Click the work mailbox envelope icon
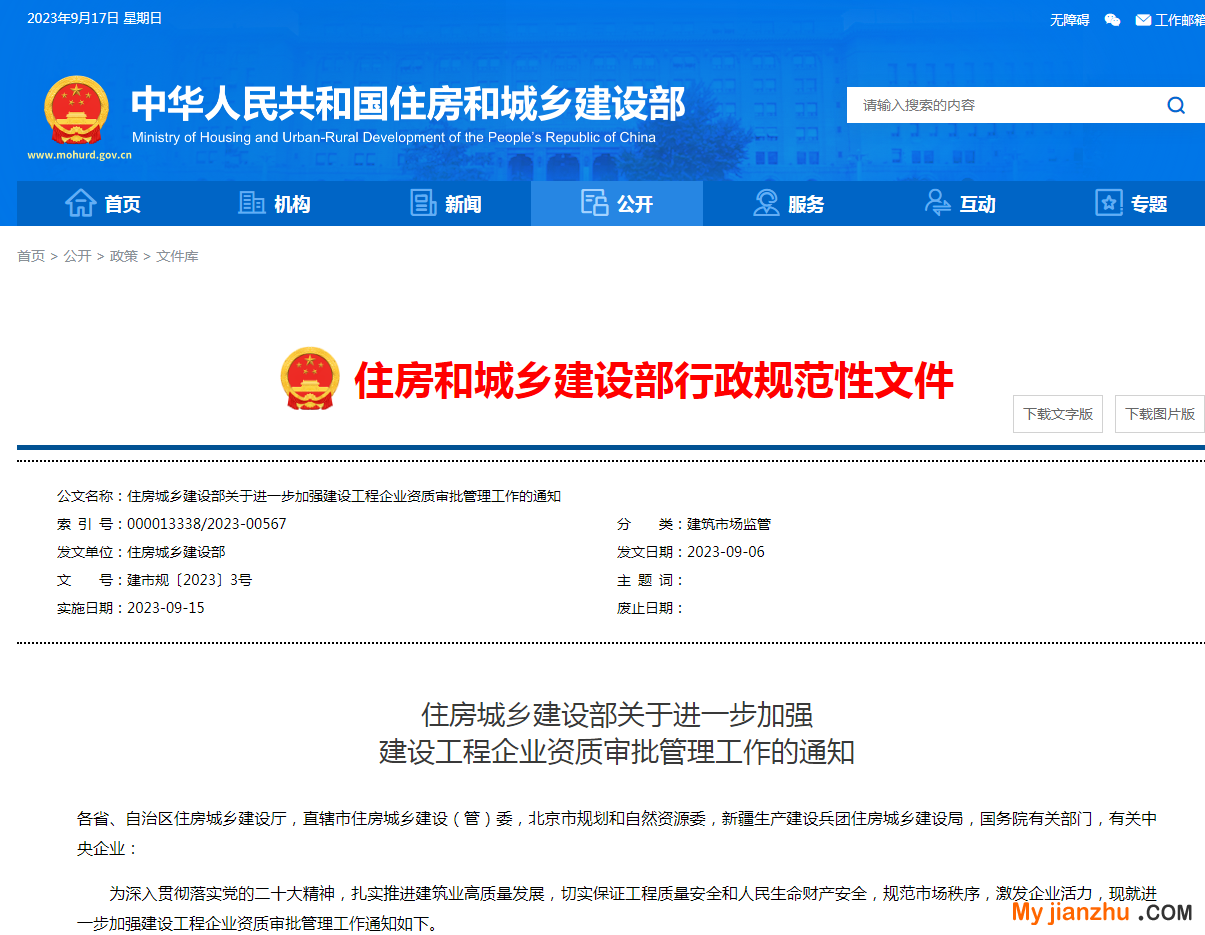The height and width of the screenshot is (935, 1205). [1143, 20]
